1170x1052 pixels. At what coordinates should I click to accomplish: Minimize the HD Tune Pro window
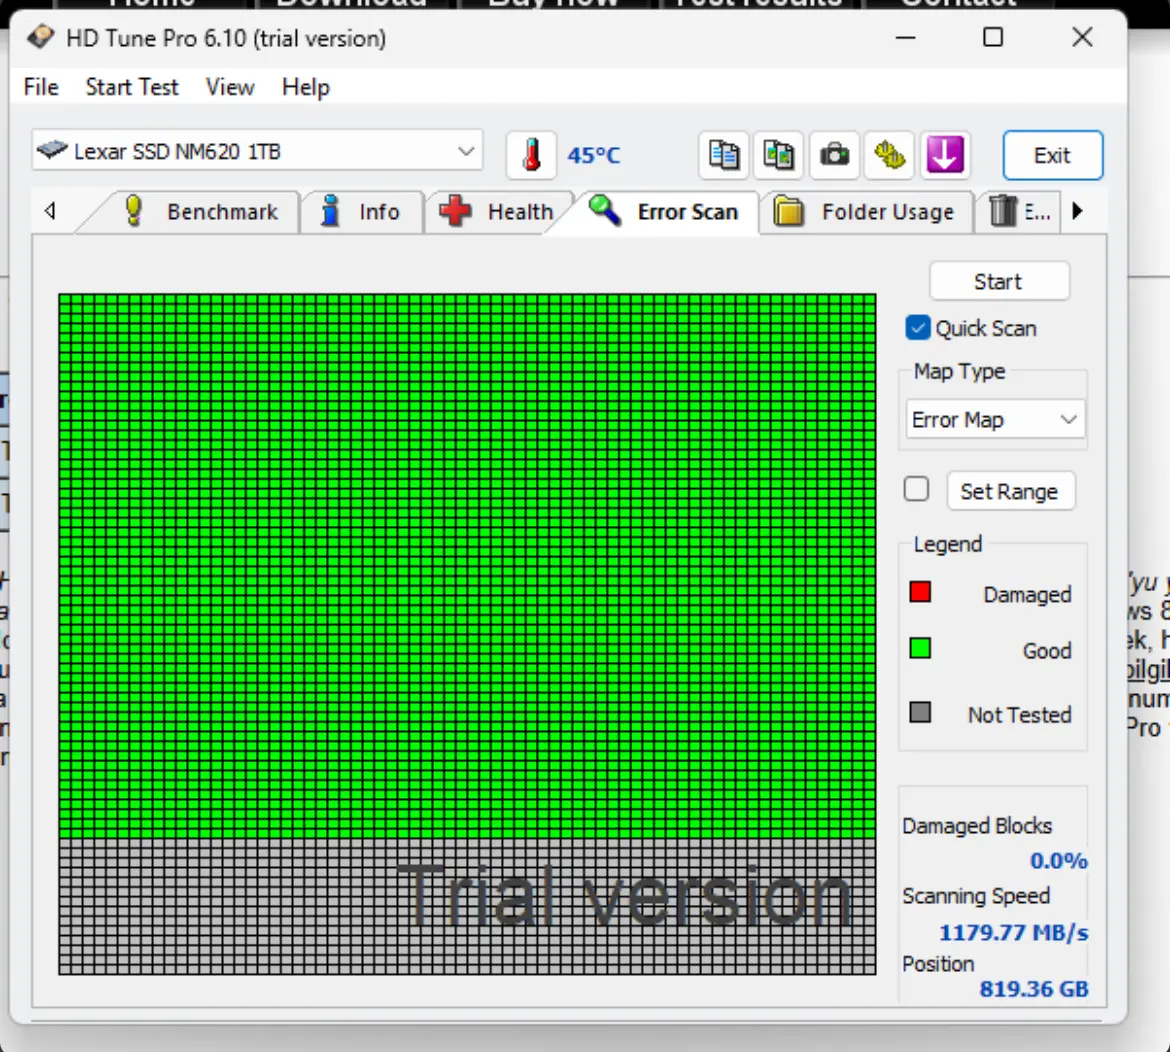pos(905,37)
